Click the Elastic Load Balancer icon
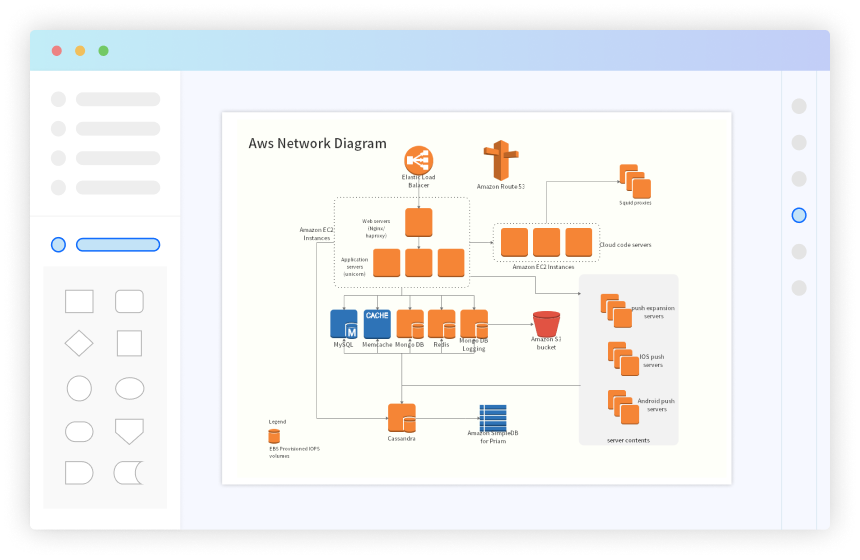This screenshot has height=560, width=860. (418, 160)
